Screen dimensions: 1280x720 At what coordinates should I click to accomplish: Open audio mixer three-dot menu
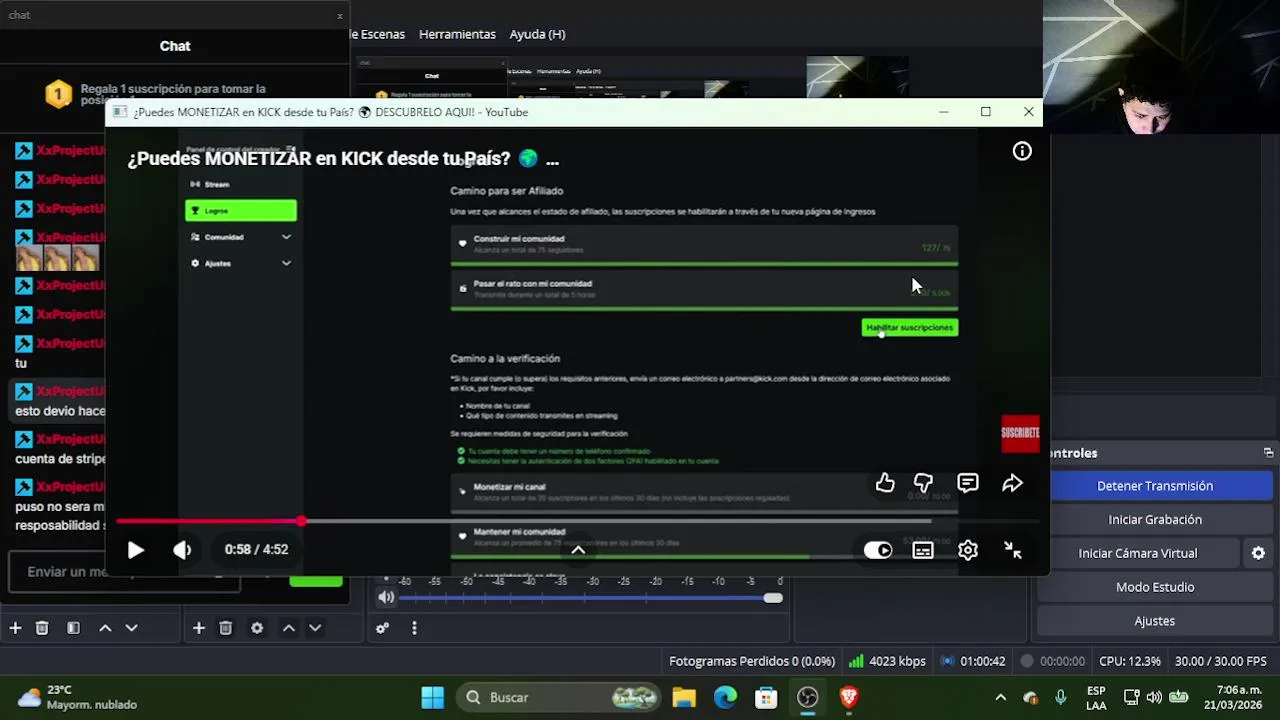[414, 628]
